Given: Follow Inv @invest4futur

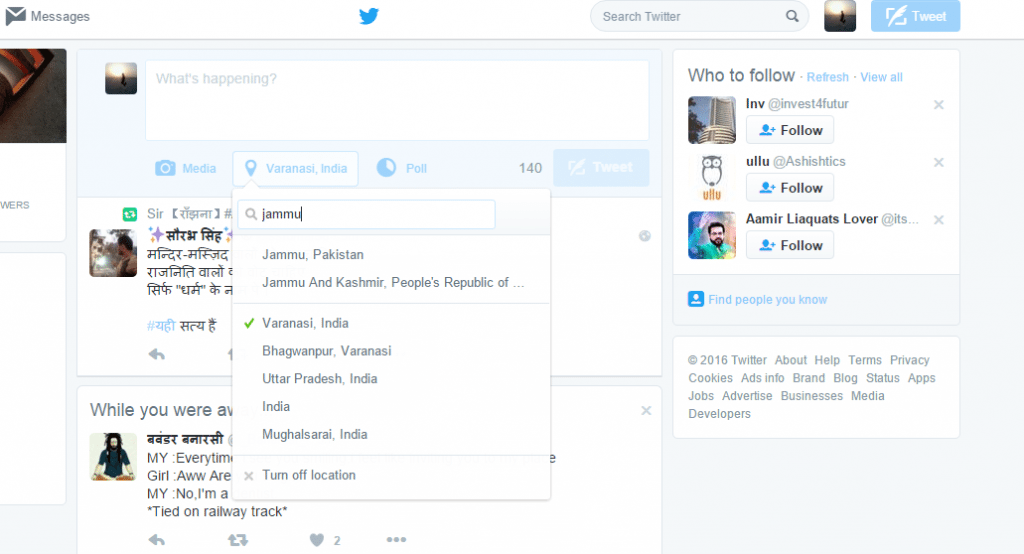Looking at the screenshot, I should pyautogui.click(x=790, y=130).
